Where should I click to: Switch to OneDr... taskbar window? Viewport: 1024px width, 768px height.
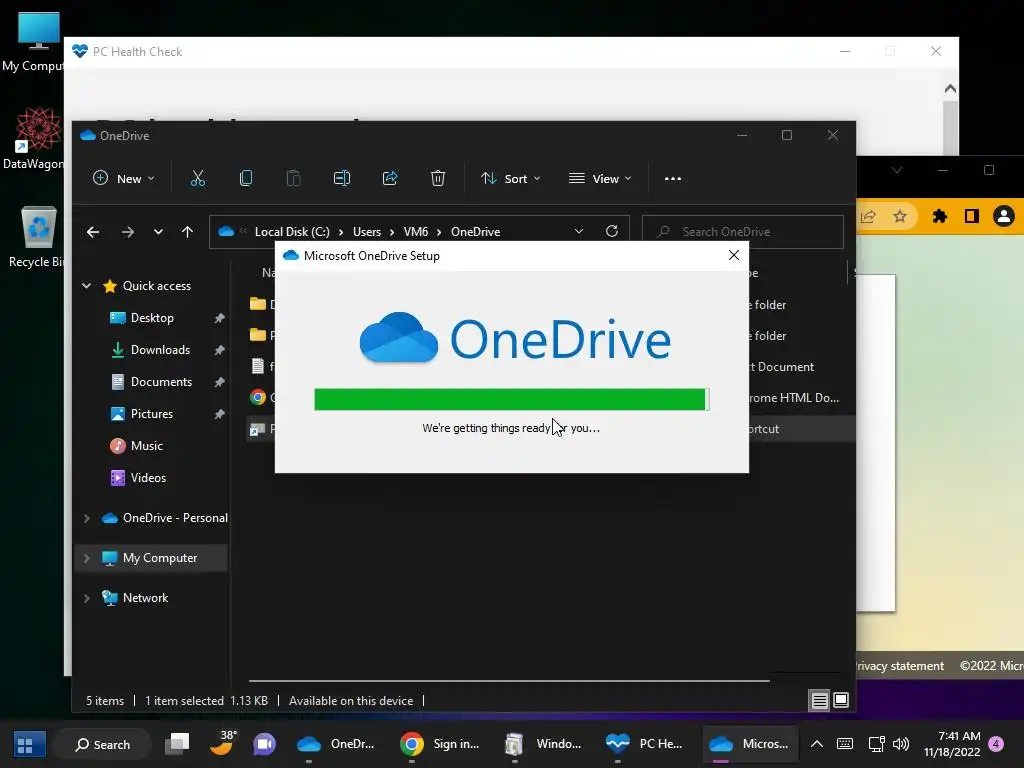[x=336, y=744]
